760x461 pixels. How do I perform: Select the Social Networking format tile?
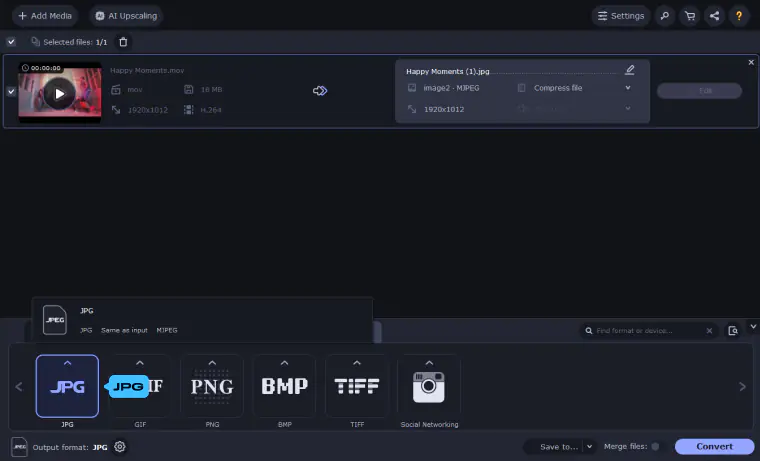tap(429, 386)
